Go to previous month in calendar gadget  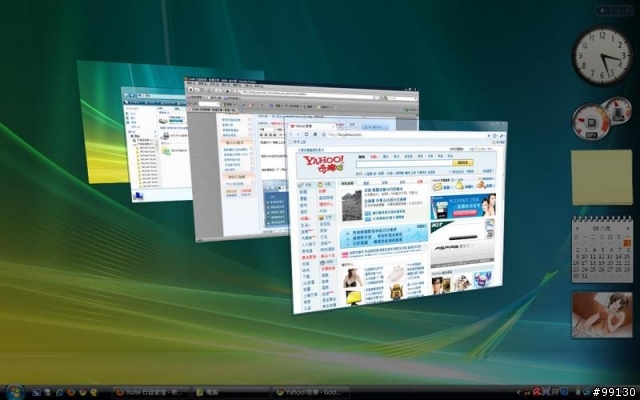[576, 228]
